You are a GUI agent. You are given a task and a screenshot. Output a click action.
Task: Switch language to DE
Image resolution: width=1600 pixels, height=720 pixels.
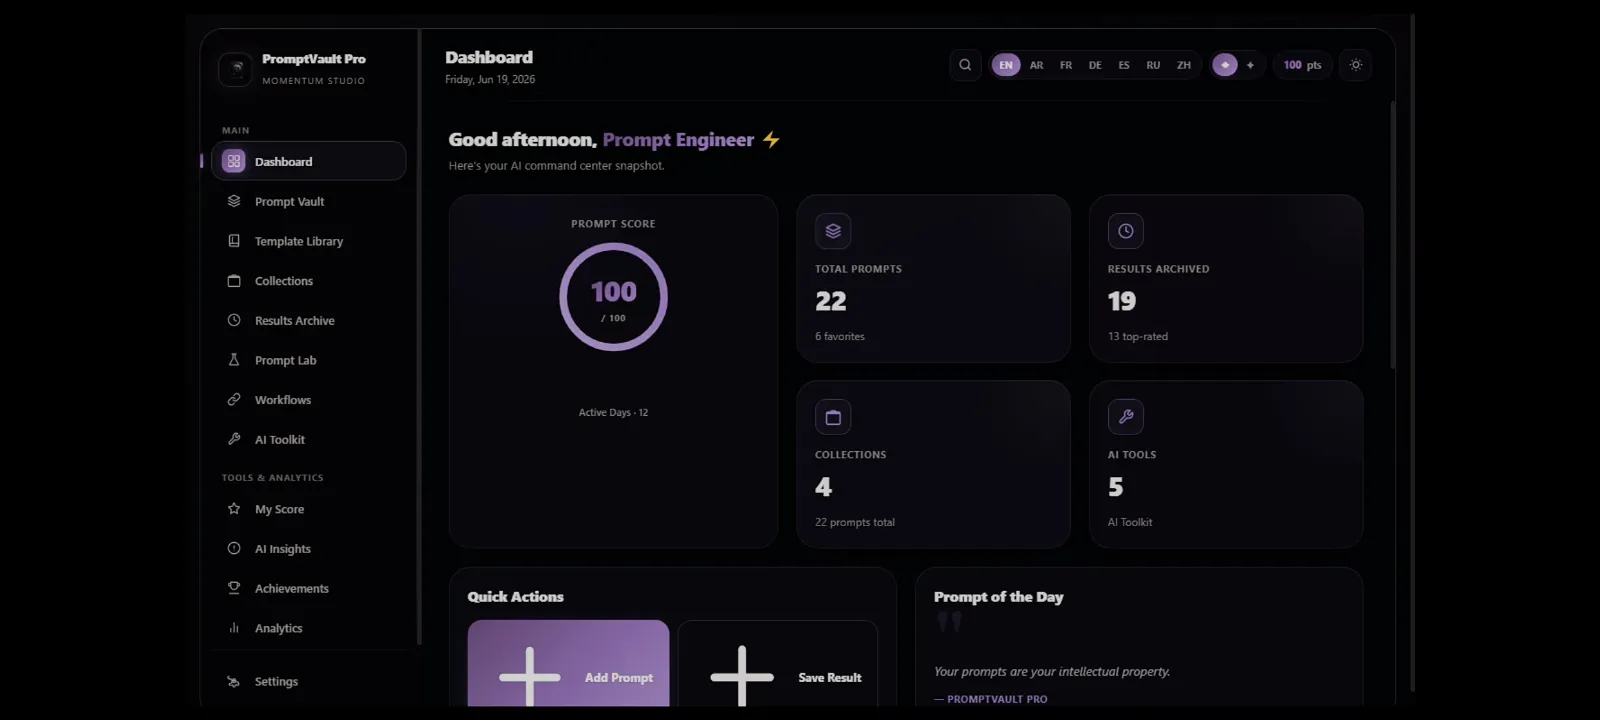coord(1095,65)
